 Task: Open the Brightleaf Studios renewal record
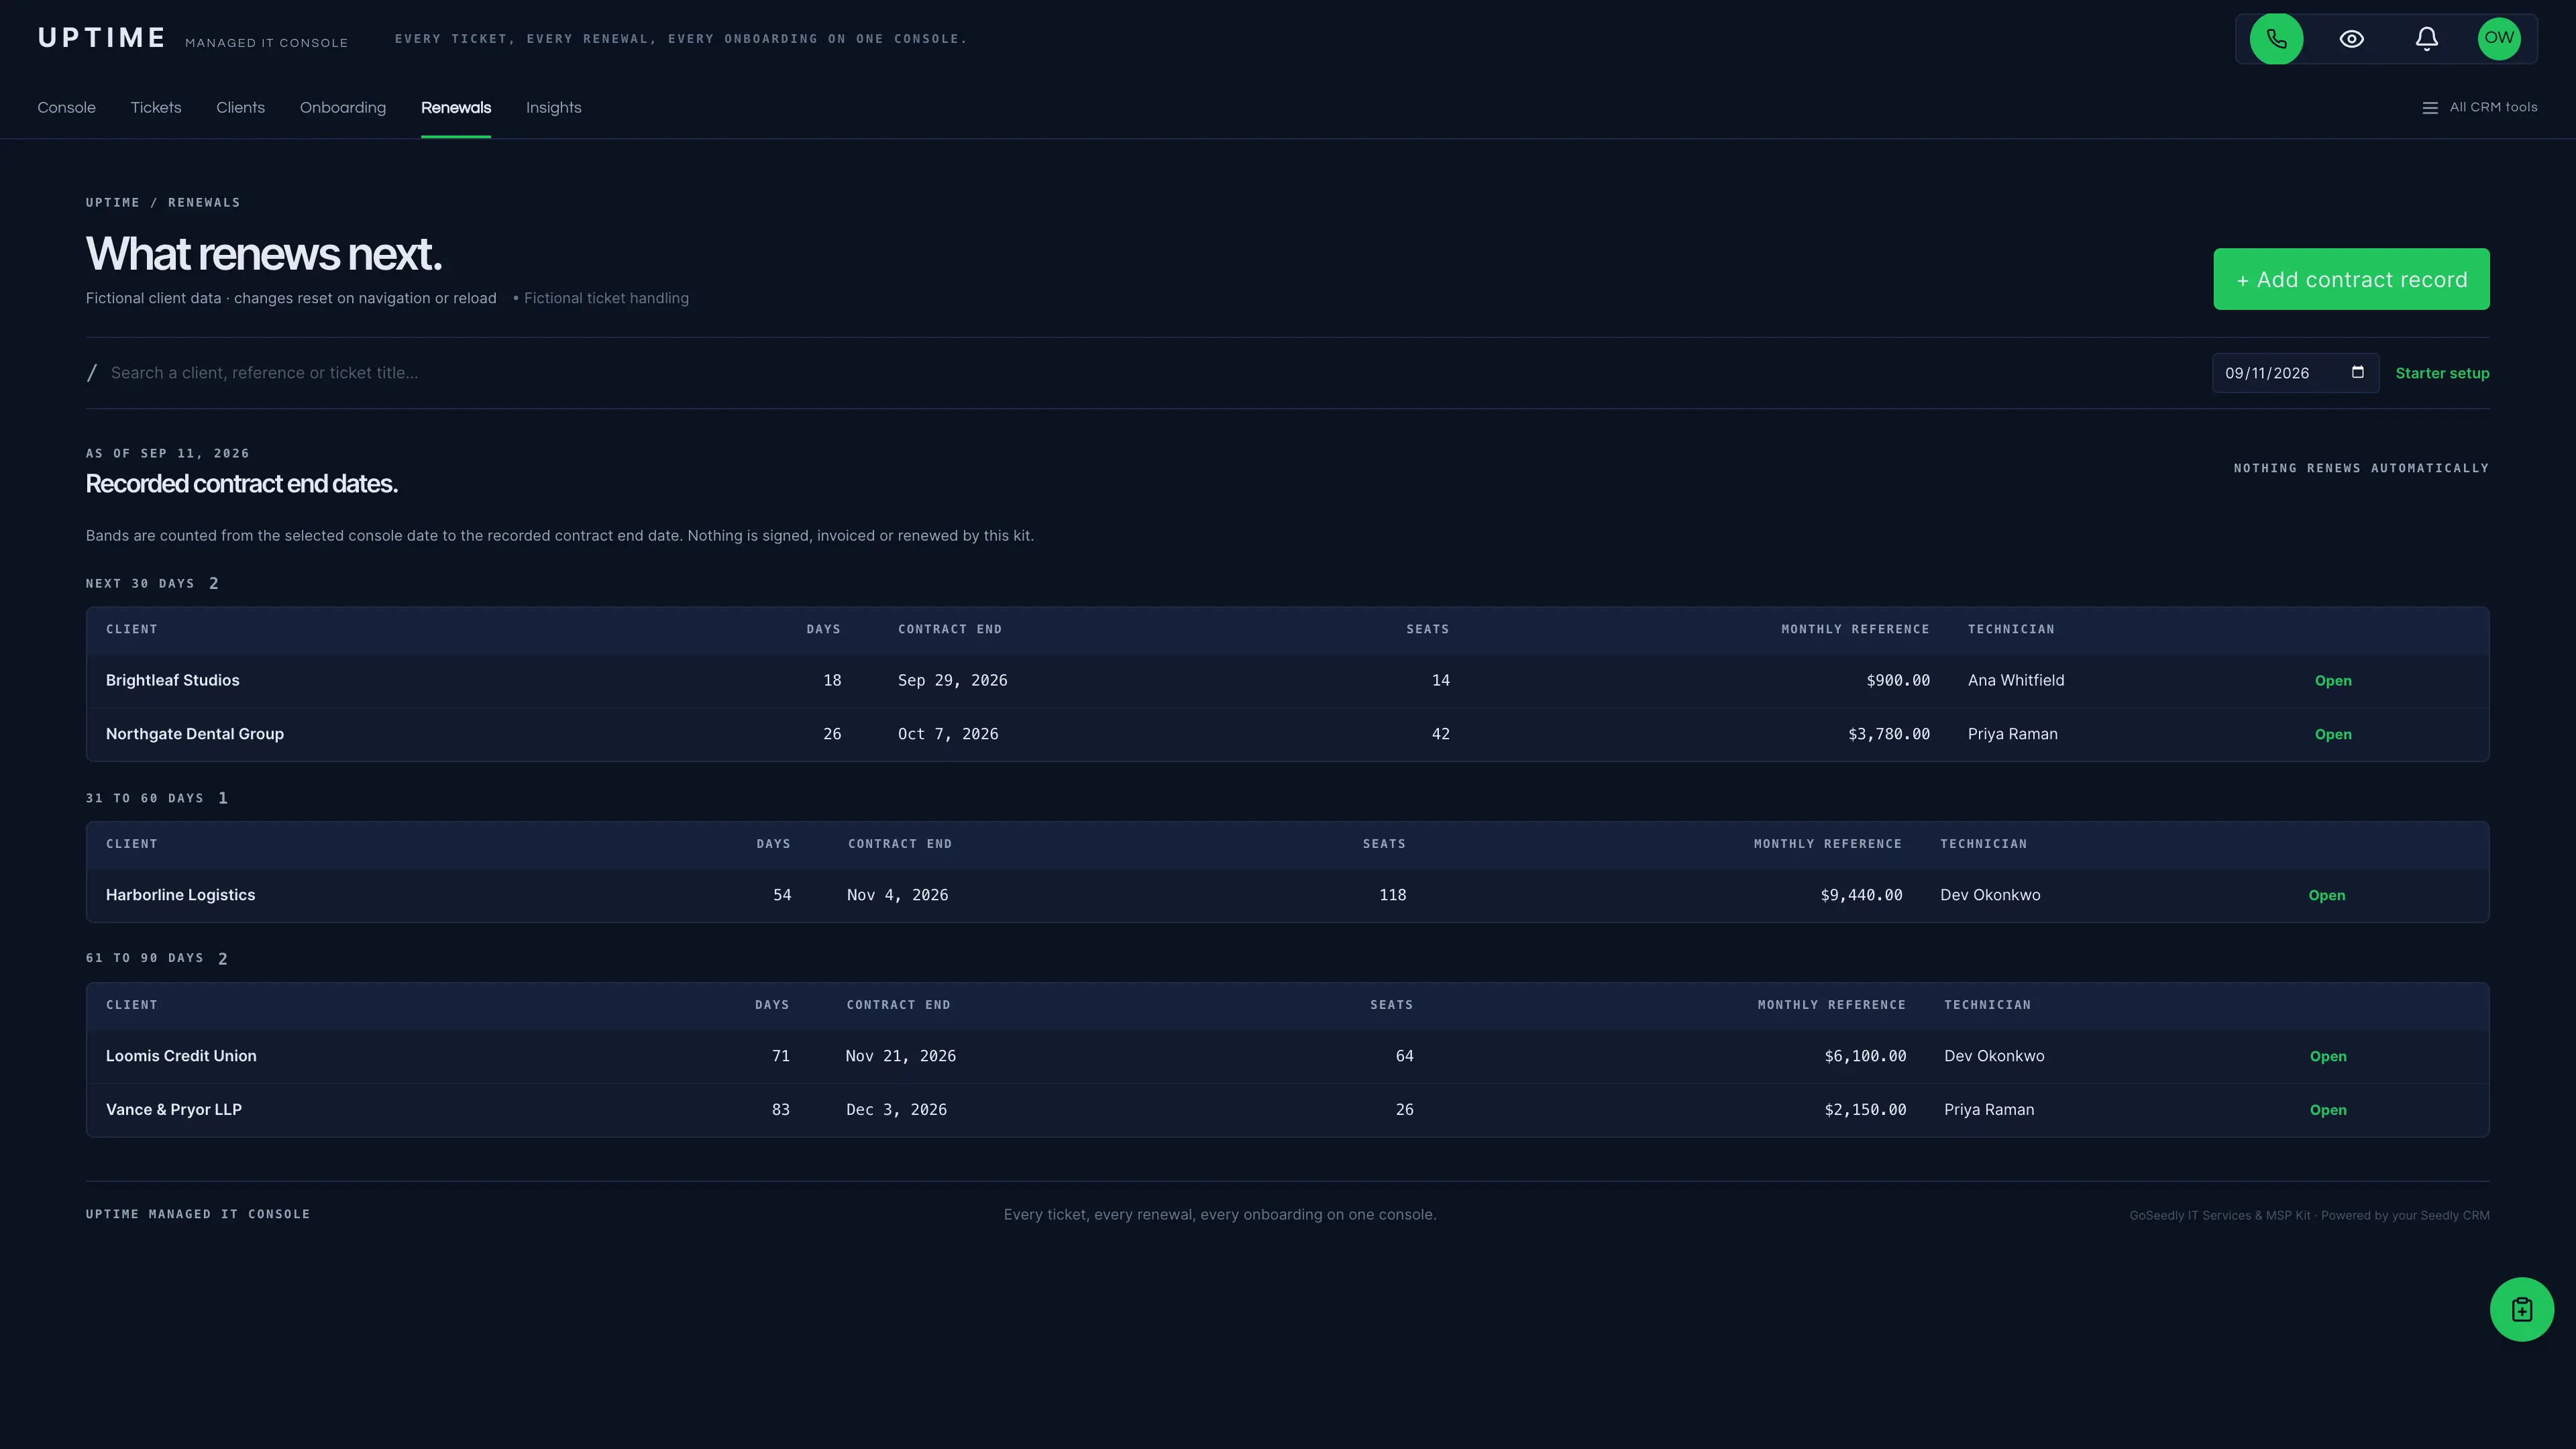click(x=2332, y=681)
